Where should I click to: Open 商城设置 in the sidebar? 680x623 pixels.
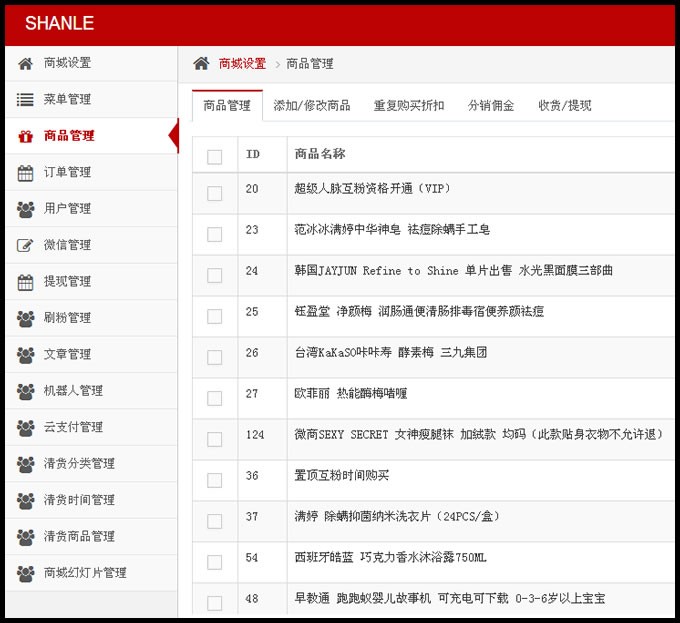click(x=91, y=63)
